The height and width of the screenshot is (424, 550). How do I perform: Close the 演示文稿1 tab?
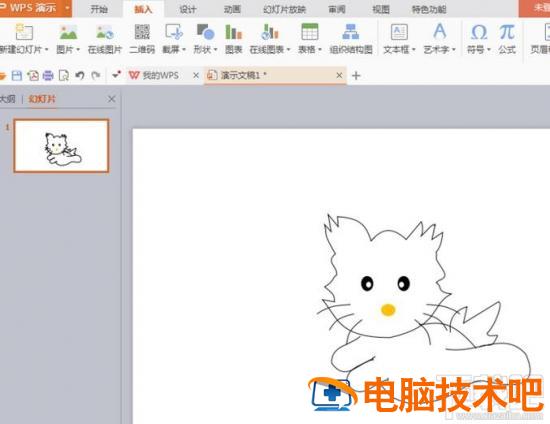click(339, 75)
